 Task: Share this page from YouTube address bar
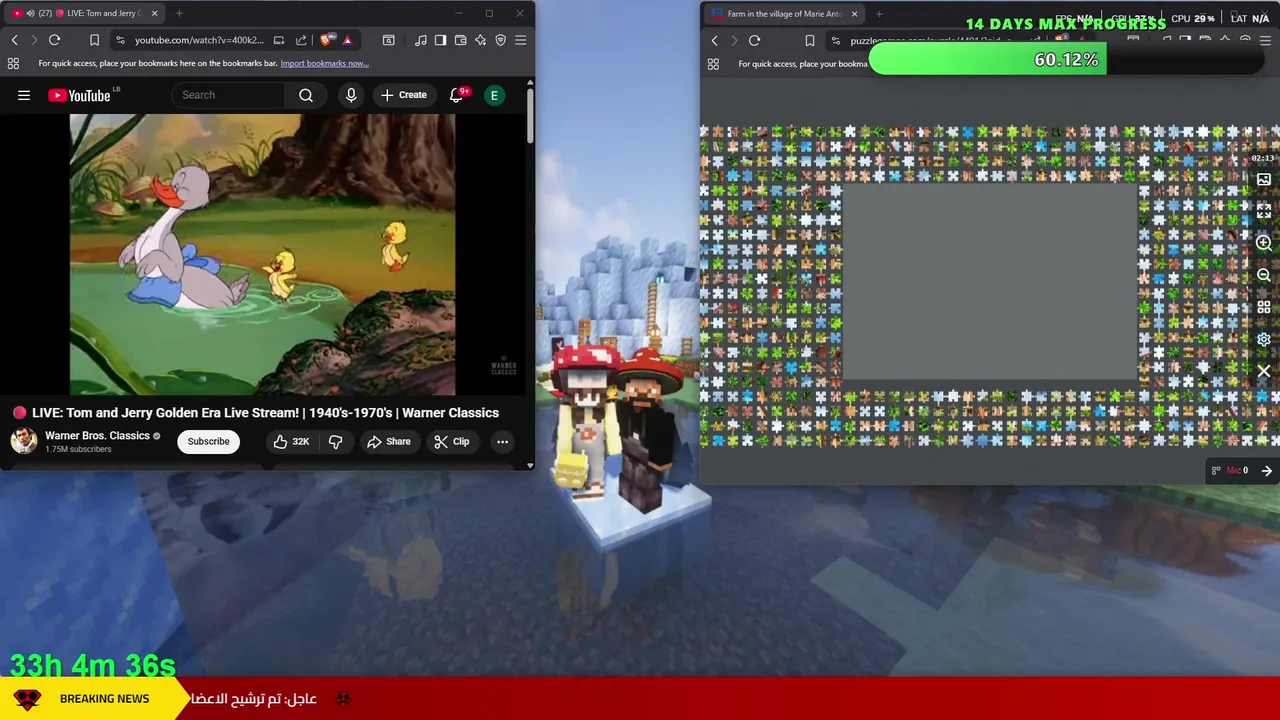click(x=301, y=40)
